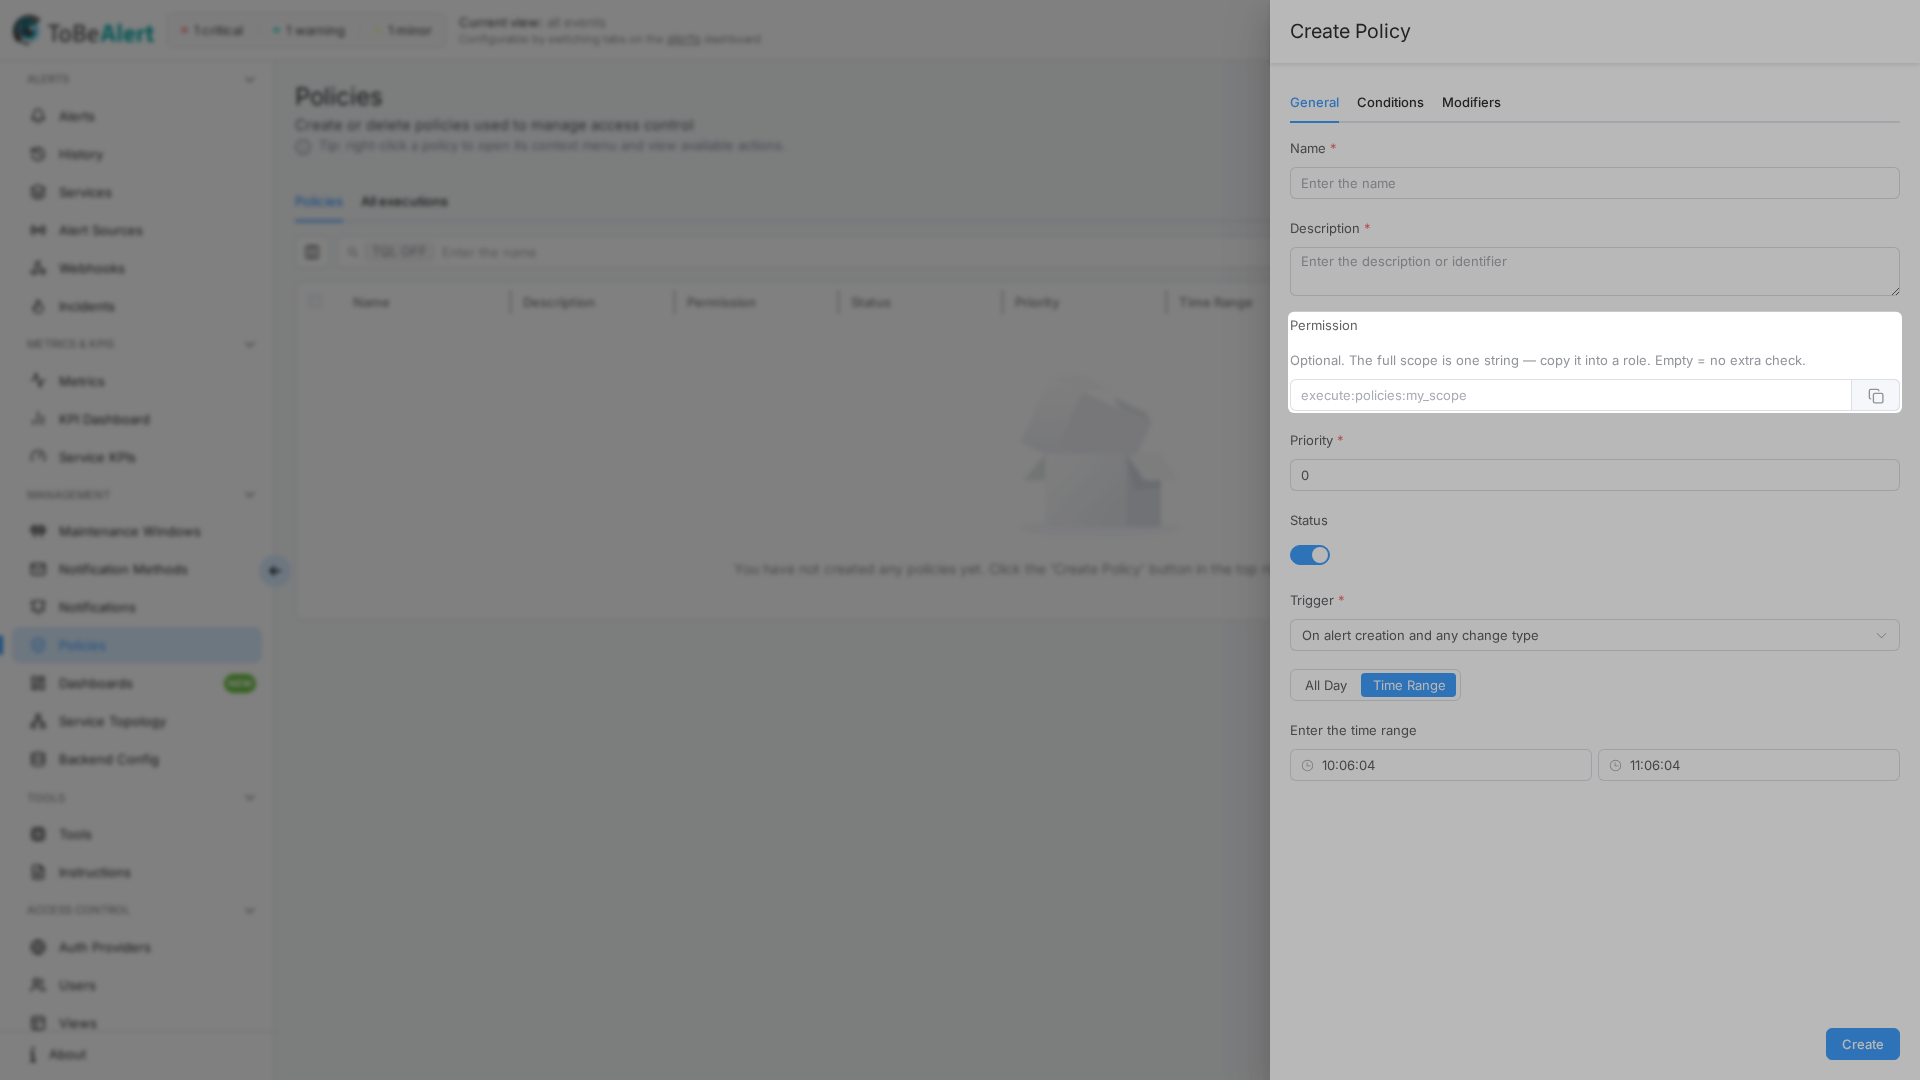Open the Services sidebar icon

(38, 192)
